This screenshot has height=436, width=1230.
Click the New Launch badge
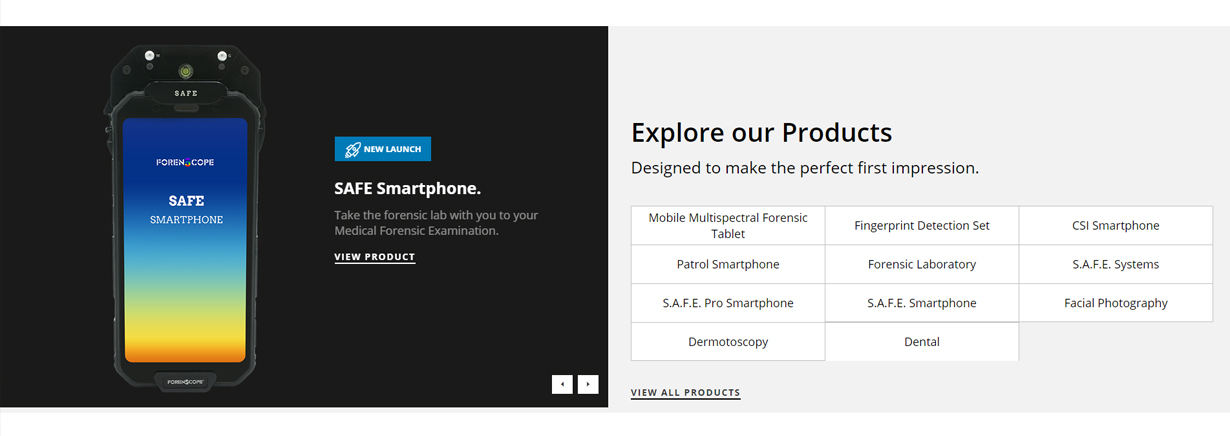(383, 149)
